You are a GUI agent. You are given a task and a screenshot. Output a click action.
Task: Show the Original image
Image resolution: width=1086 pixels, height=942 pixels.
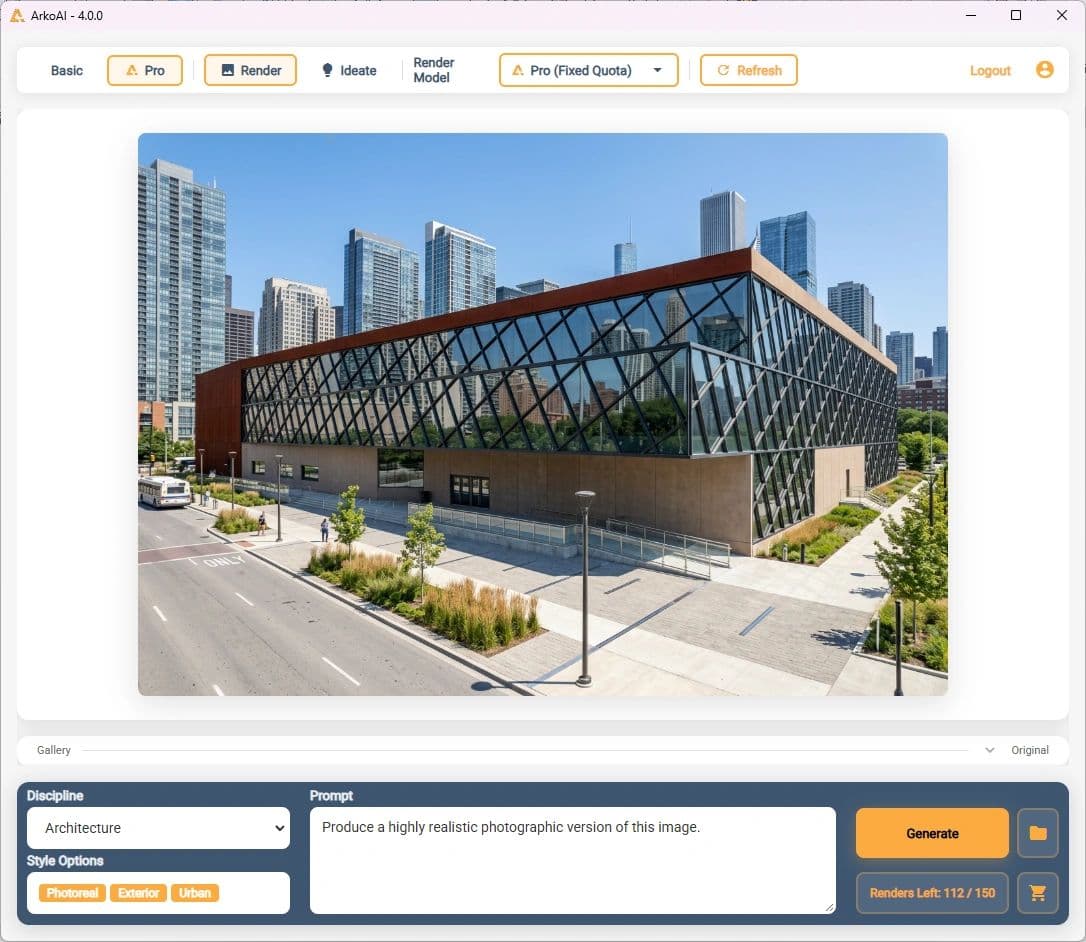(1029, 750)
